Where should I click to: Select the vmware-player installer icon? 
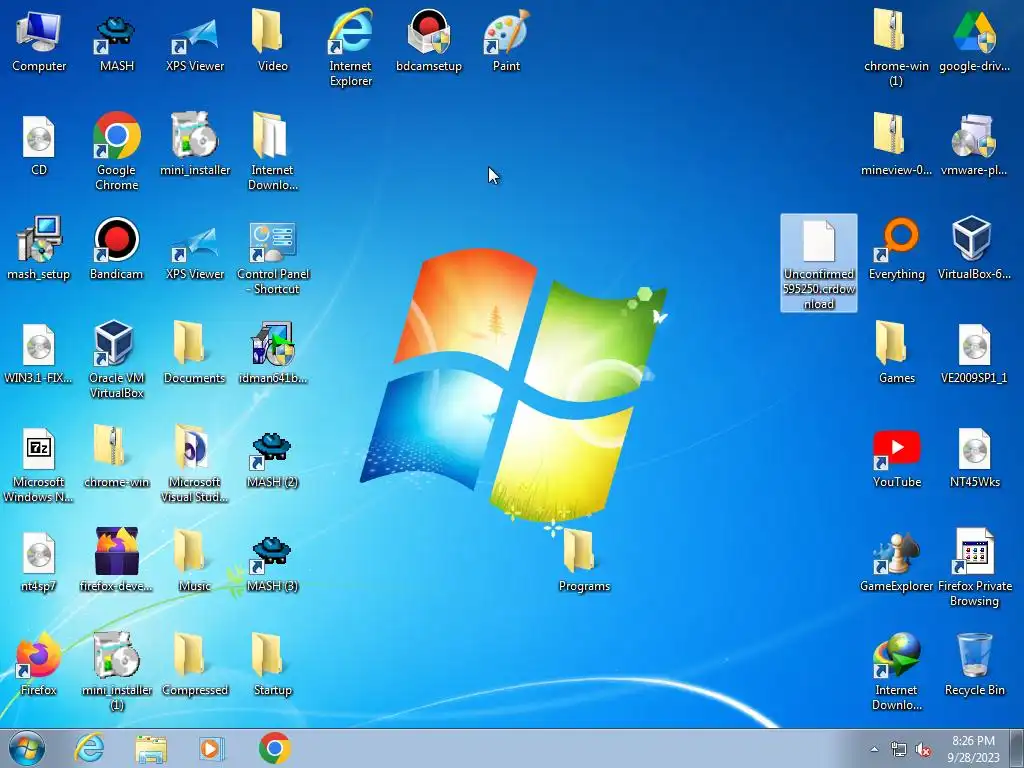[x=974, y=145]
